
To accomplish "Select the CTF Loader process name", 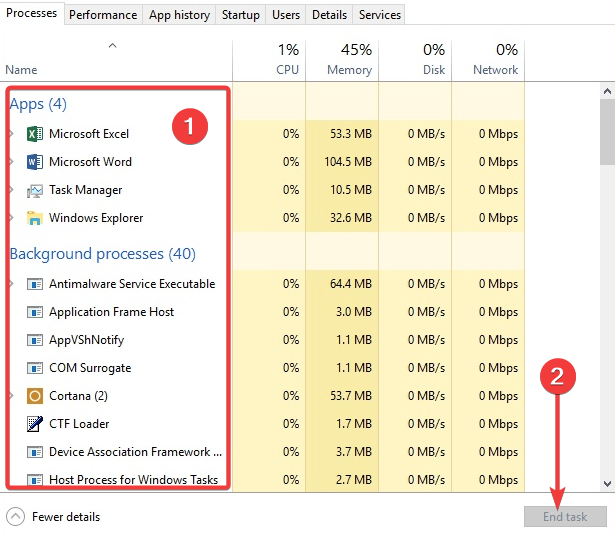I will (x=79, y=424).
